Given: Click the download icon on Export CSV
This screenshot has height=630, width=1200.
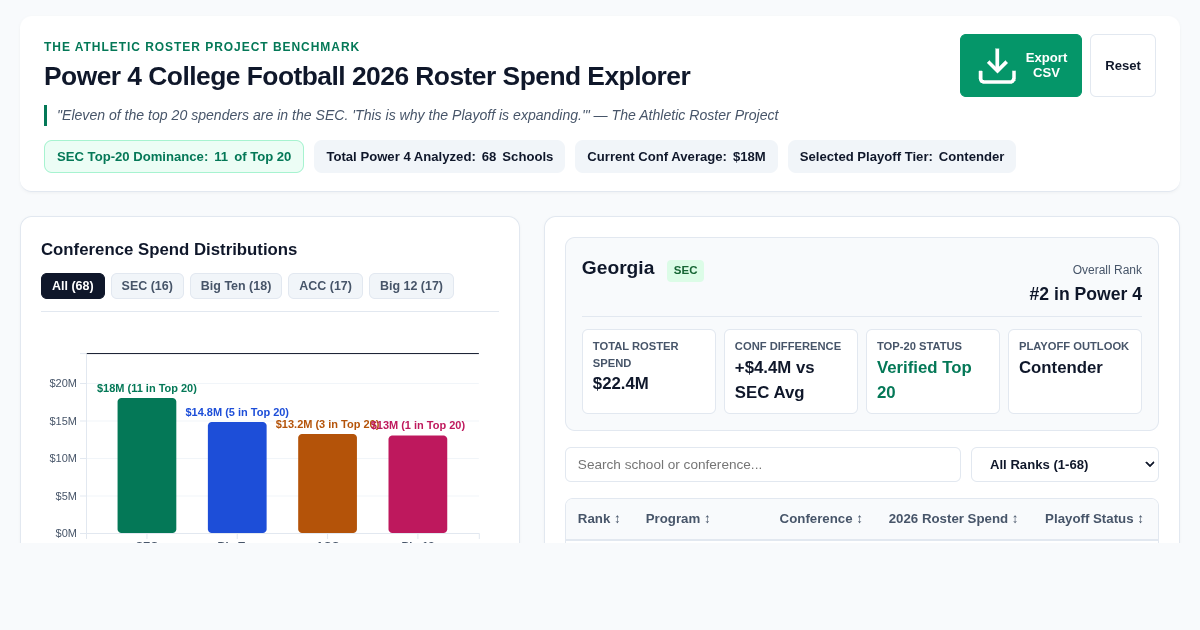Looking at the screenshot, I should pyautogui.click(x=997, y=65).
